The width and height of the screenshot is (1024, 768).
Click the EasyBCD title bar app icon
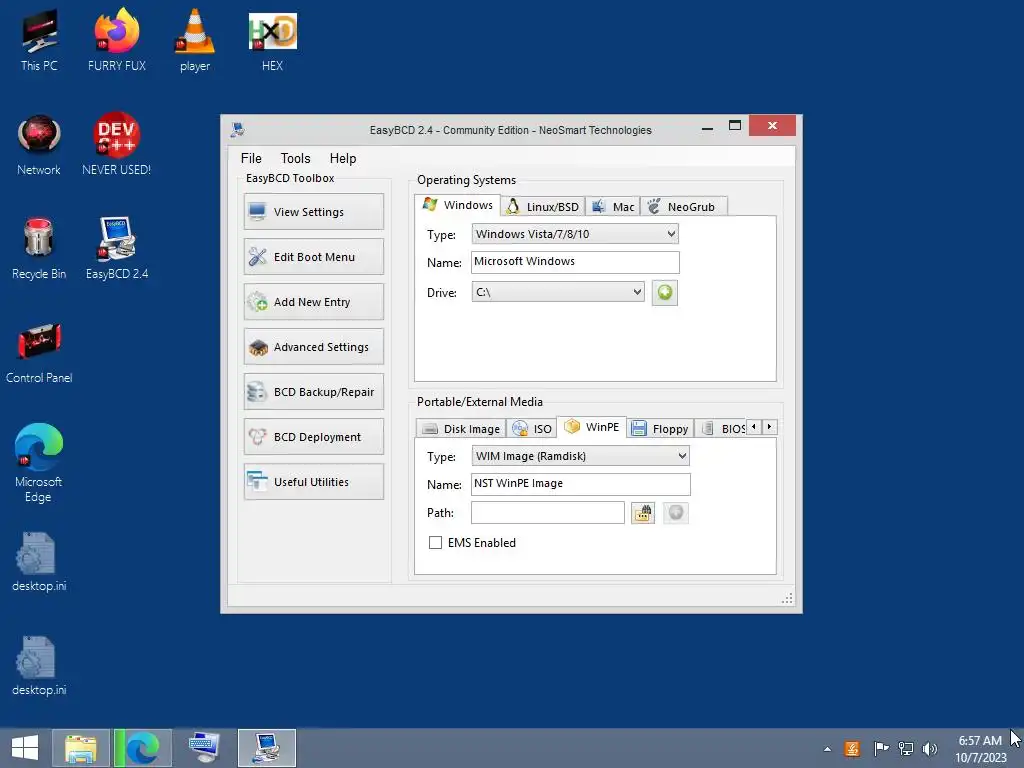click(238, 129)
